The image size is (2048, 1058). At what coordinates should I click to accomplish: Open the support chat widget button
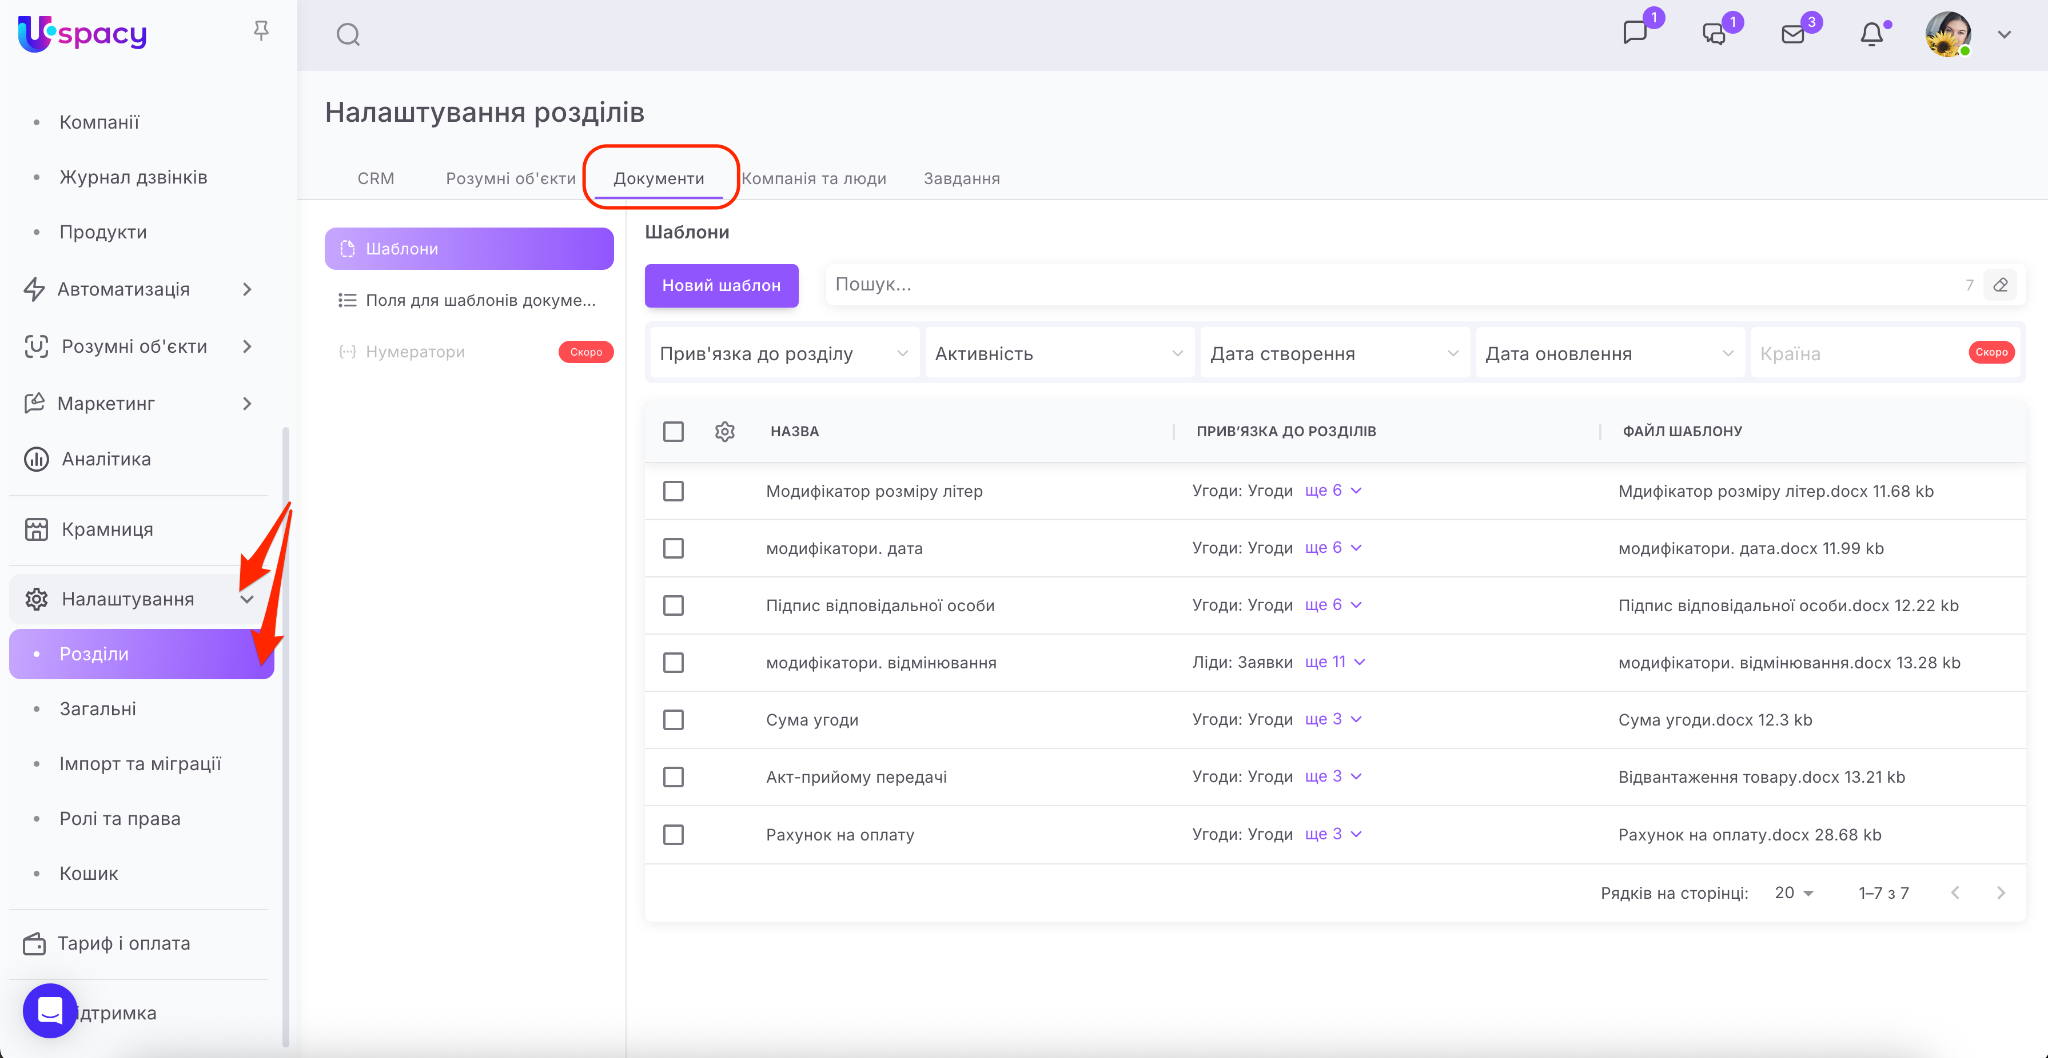[50, 1011]
